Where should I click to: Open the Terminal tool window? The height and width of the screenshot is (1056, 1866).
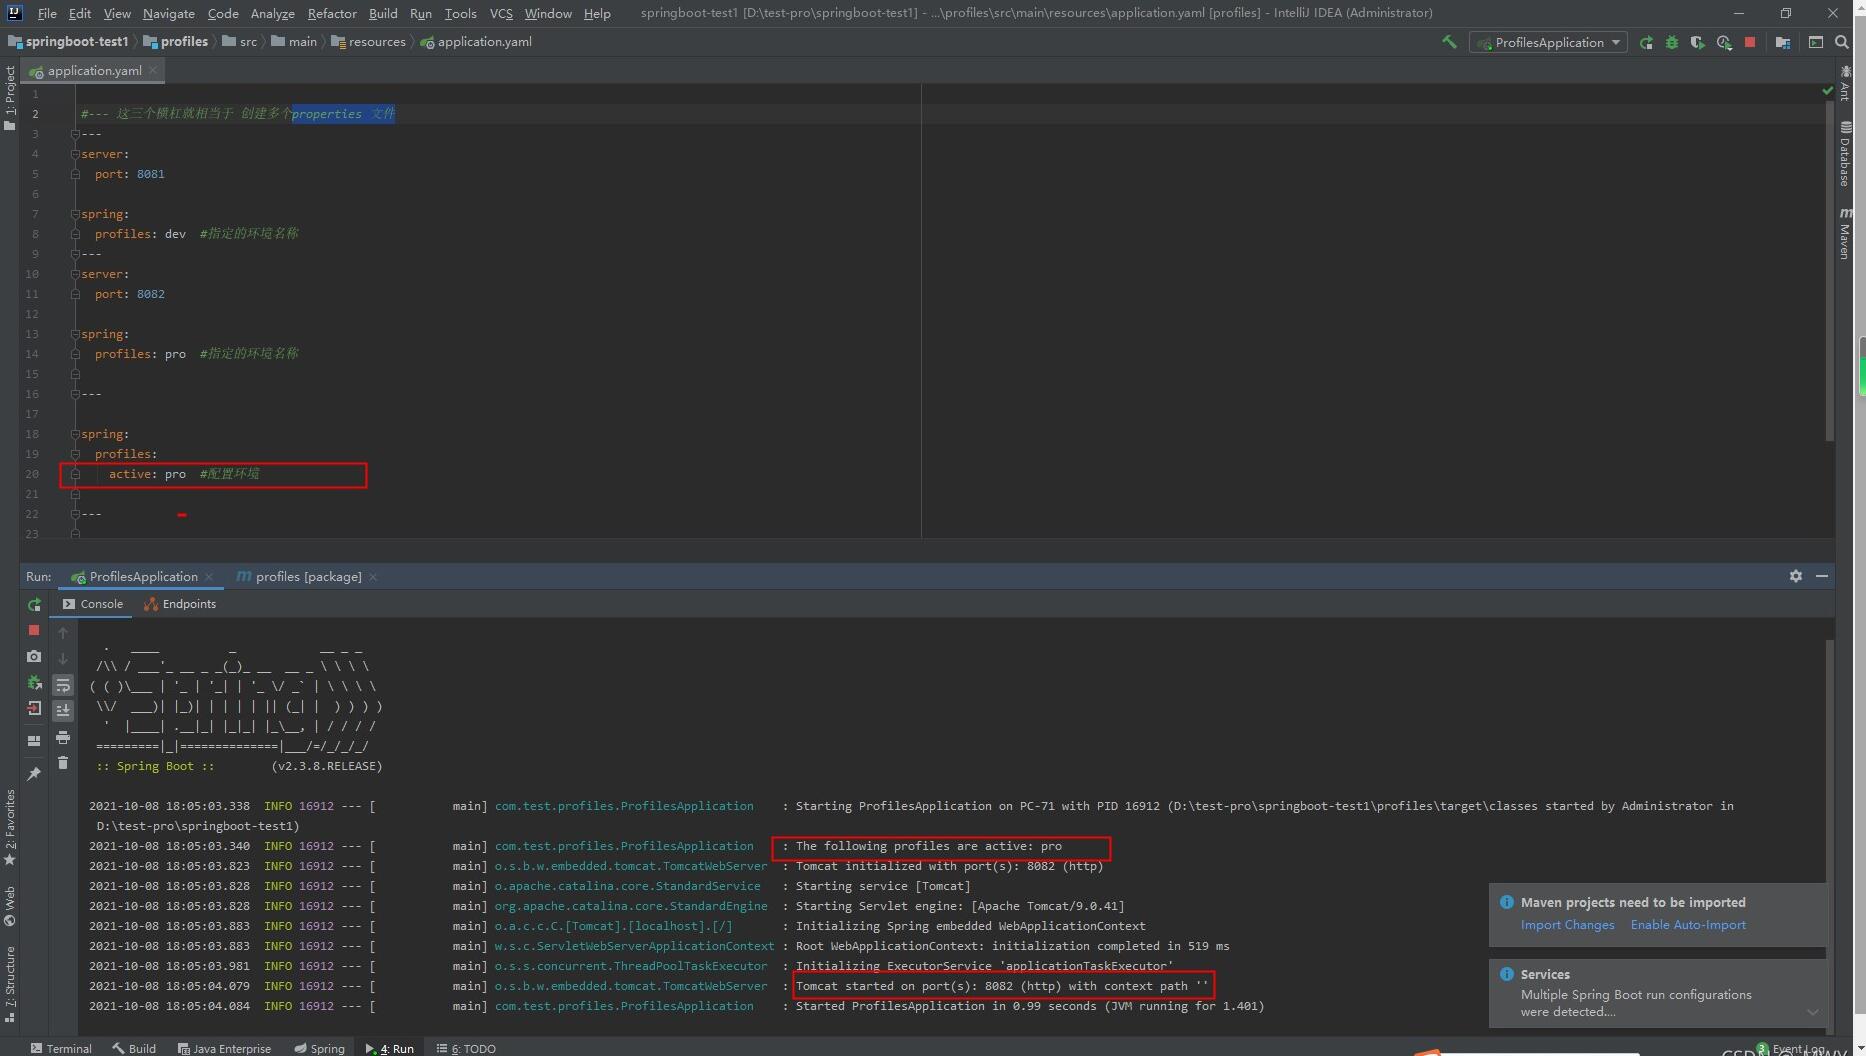tap(61, 1048)
